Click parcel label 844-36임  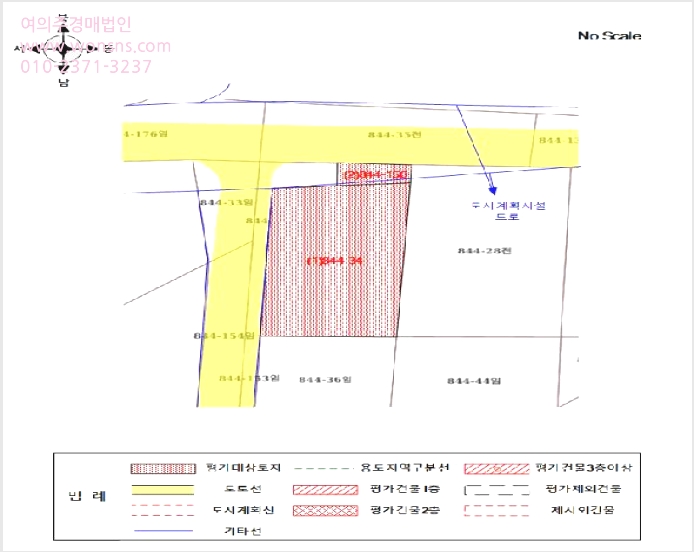click(x=325, y=379)
